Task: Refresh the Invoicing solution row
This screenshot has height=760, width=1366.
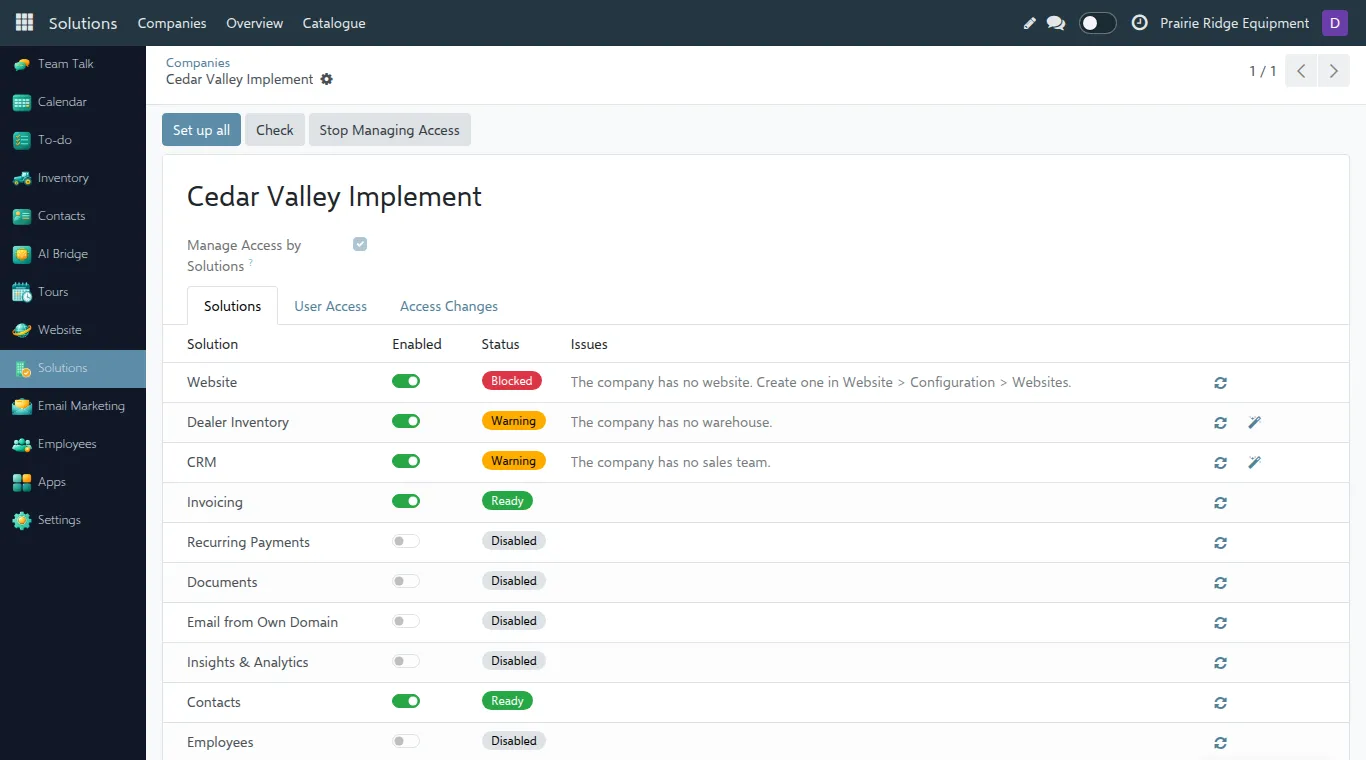Action: point(1220,503)
